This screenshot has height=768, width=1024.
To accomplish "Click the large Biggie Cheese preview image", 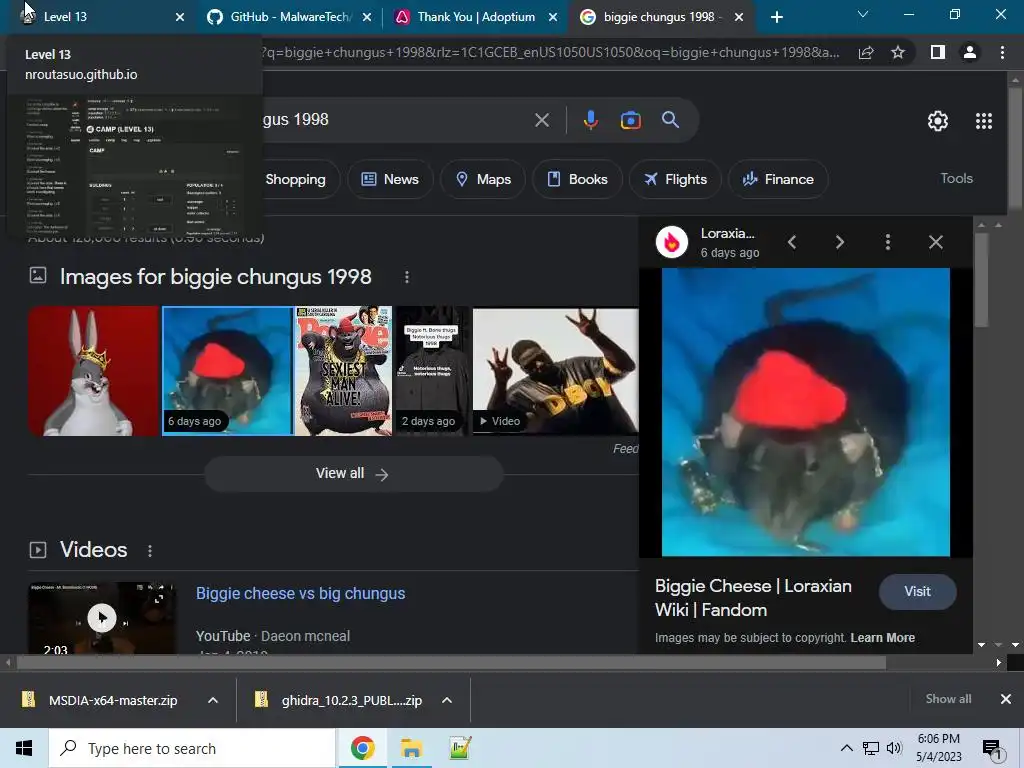I will [x=805, y=412].
